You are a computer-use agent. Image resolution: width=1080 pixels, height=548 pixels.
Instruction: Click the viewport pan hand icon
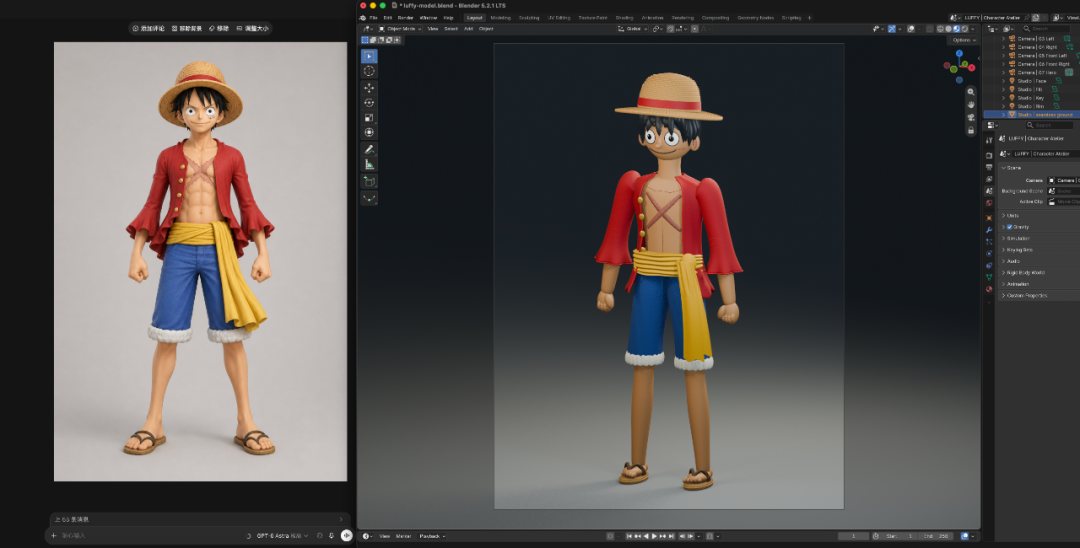pos(970,105)
